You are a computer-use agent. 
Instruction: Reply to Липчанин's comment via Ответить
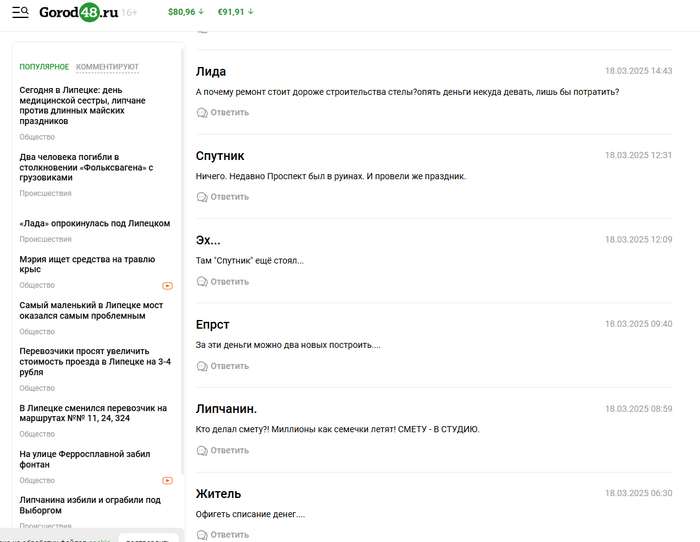pos(229,451)
